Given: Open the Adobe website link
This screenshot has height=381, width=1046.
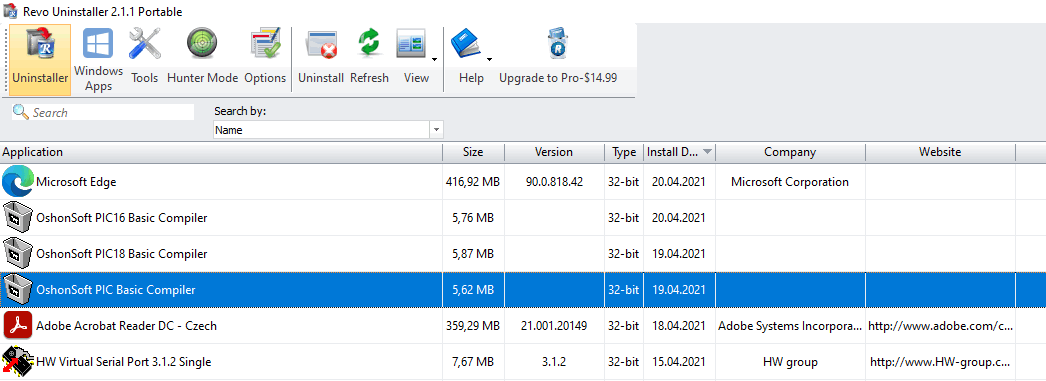Looking at the screenshot, I should click(x=940, y=326).
